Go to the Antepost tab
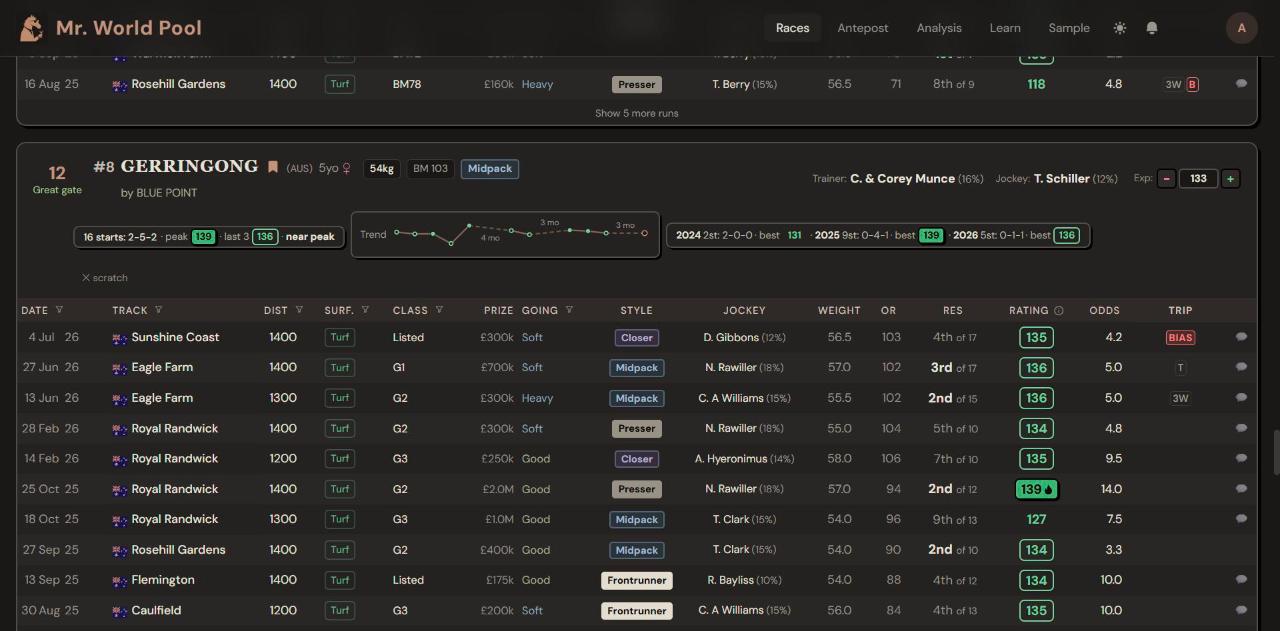The width and height of the screenshot is (1280, 631). coord(863,28)
